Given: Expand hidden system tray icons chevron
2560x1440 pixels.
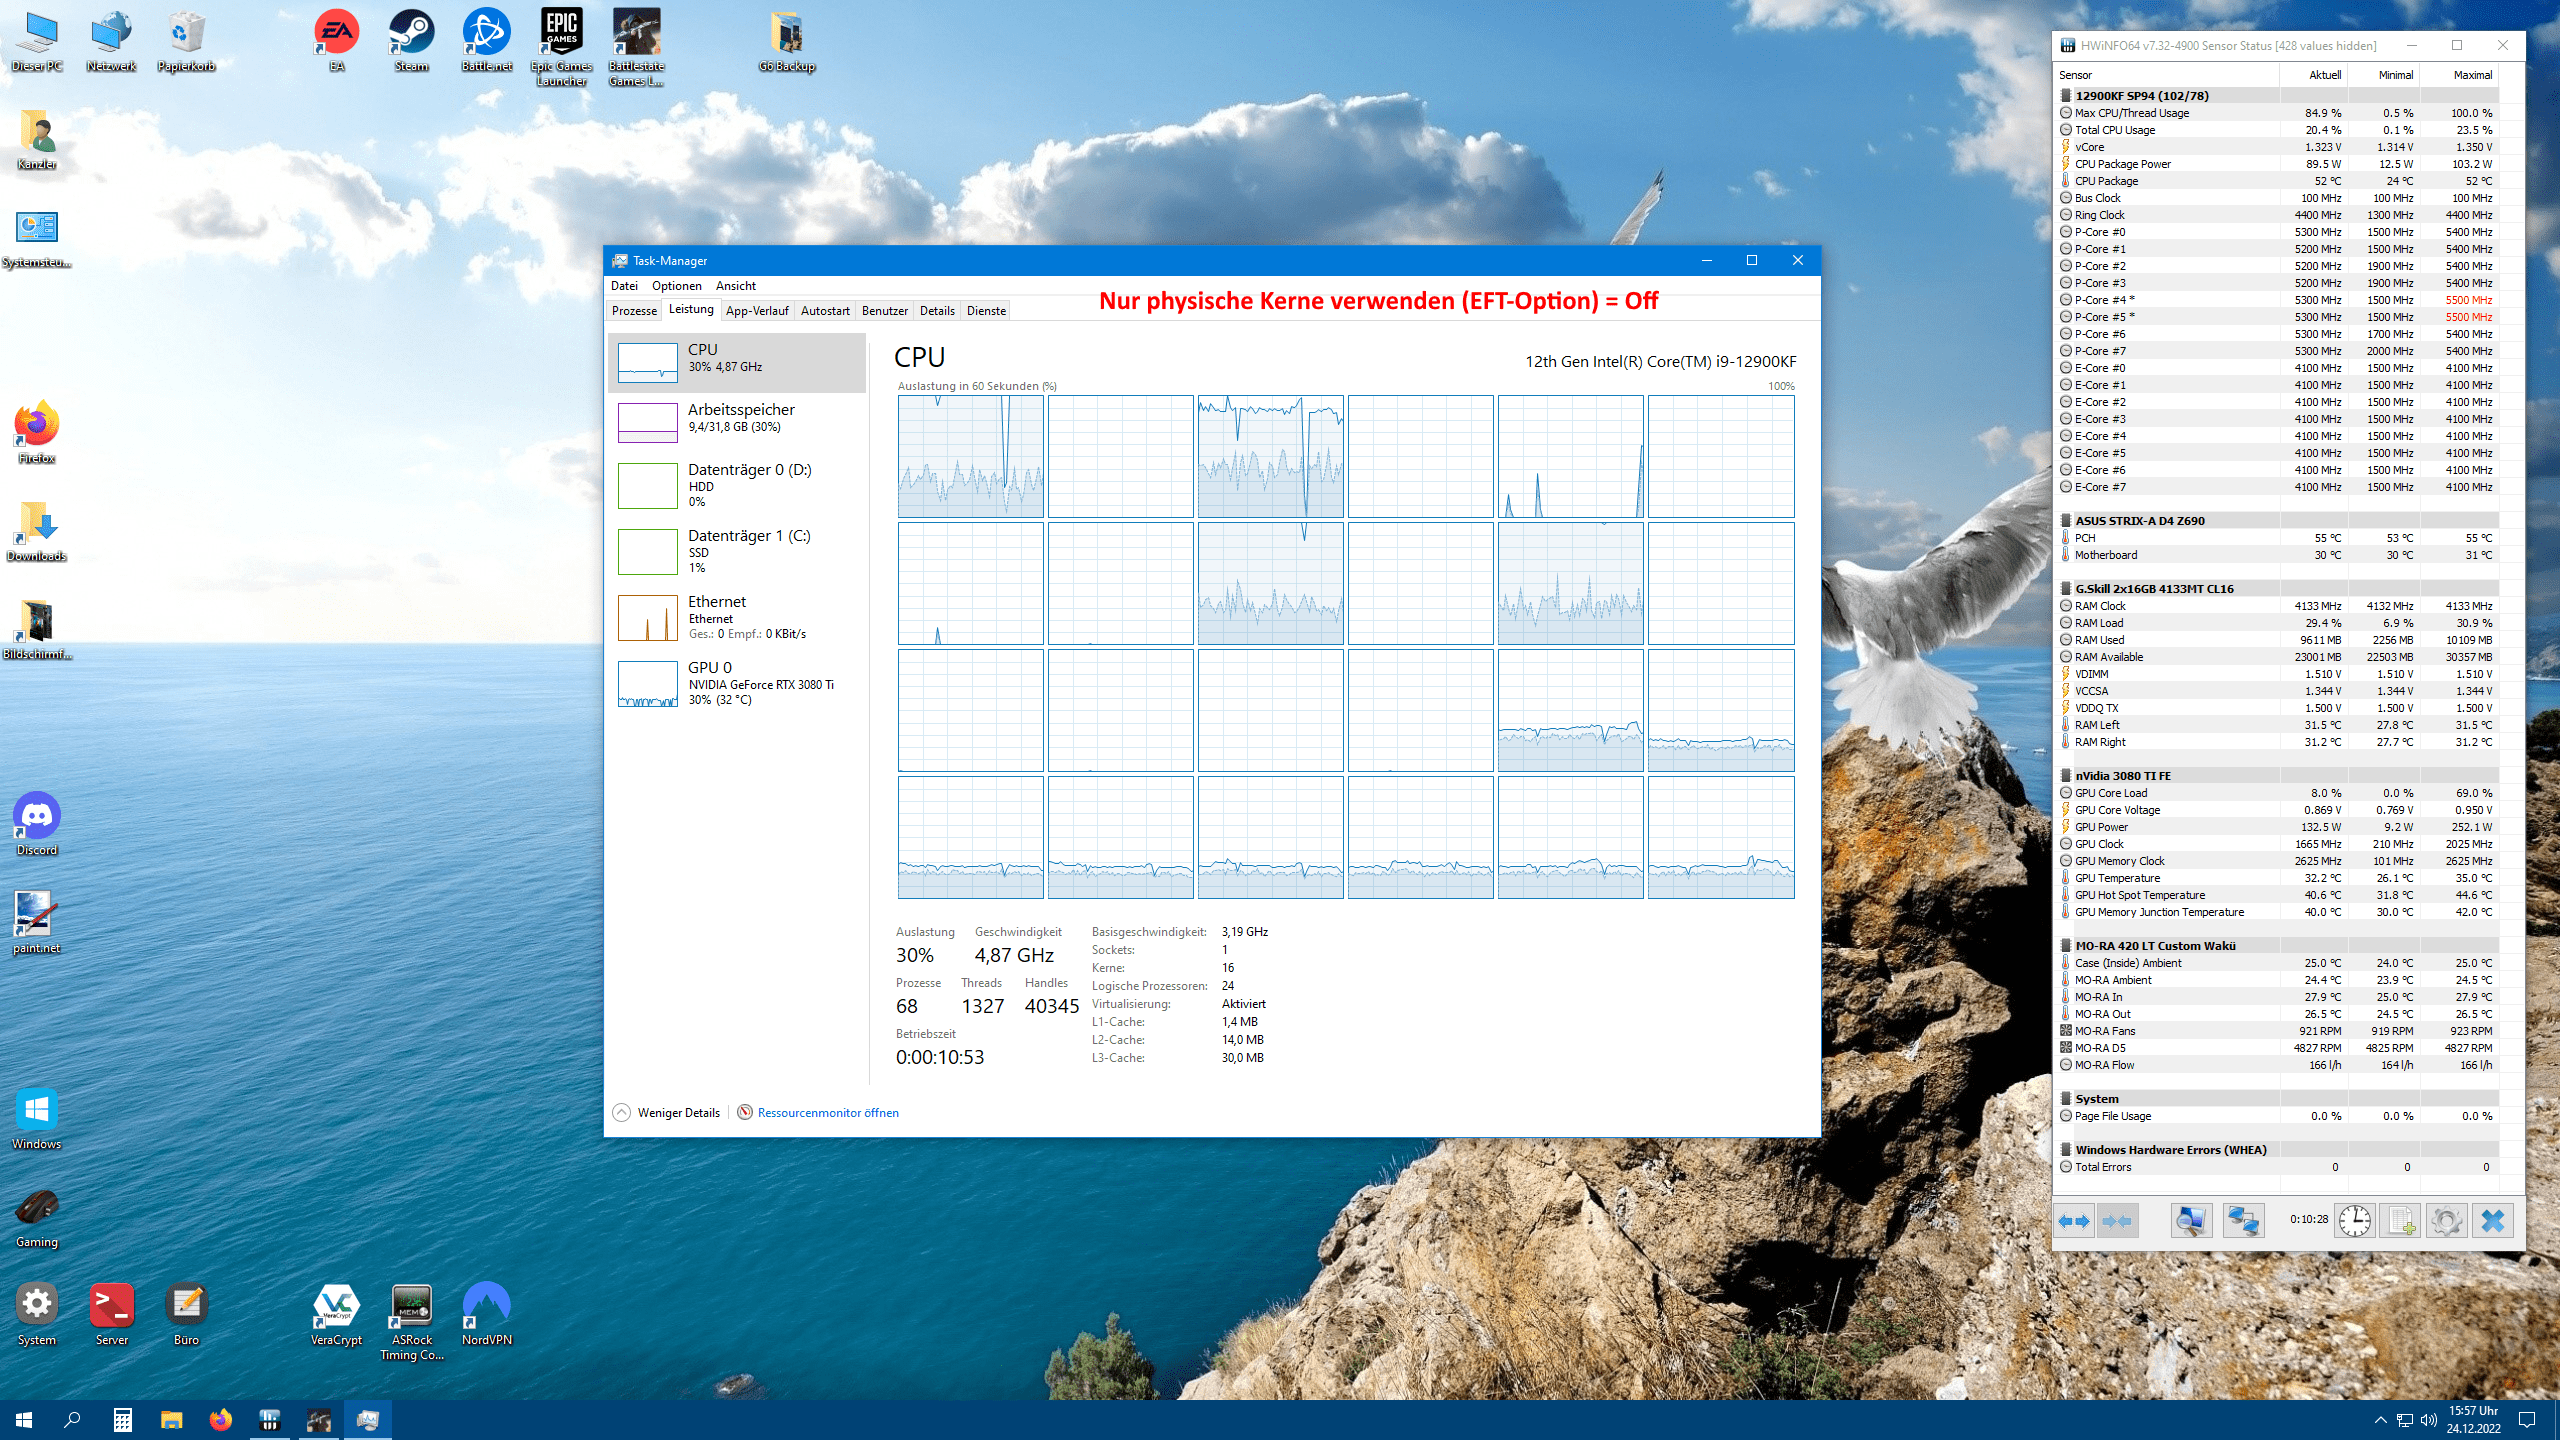Looking at the screenshot, I should (2381, 1420).
